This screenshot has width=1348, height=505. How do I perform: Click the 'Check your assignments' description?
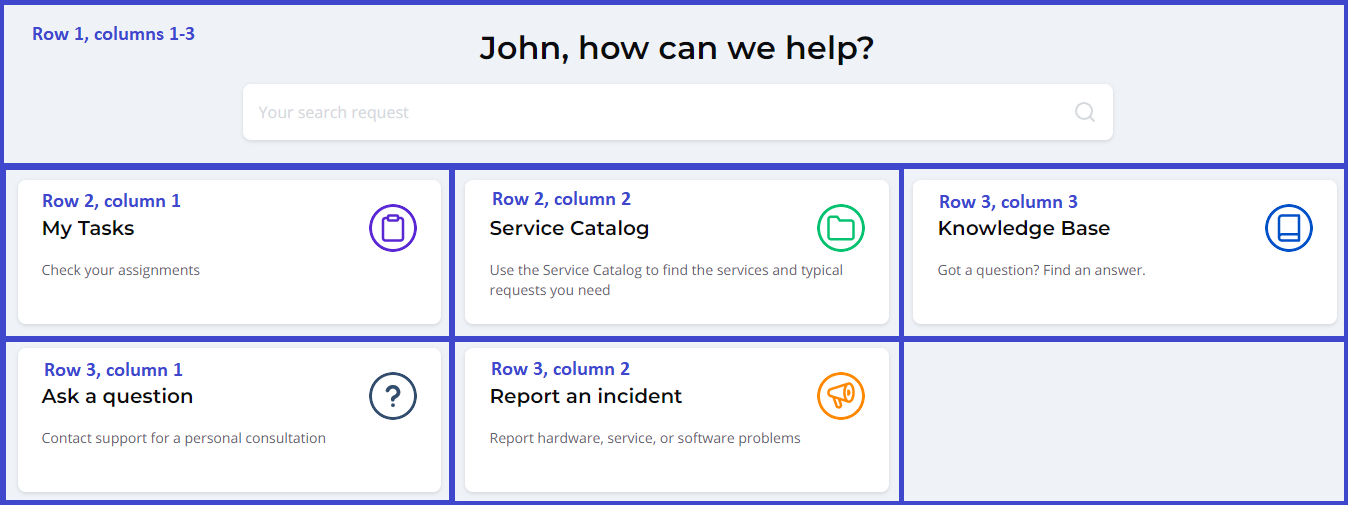point(121,270)
